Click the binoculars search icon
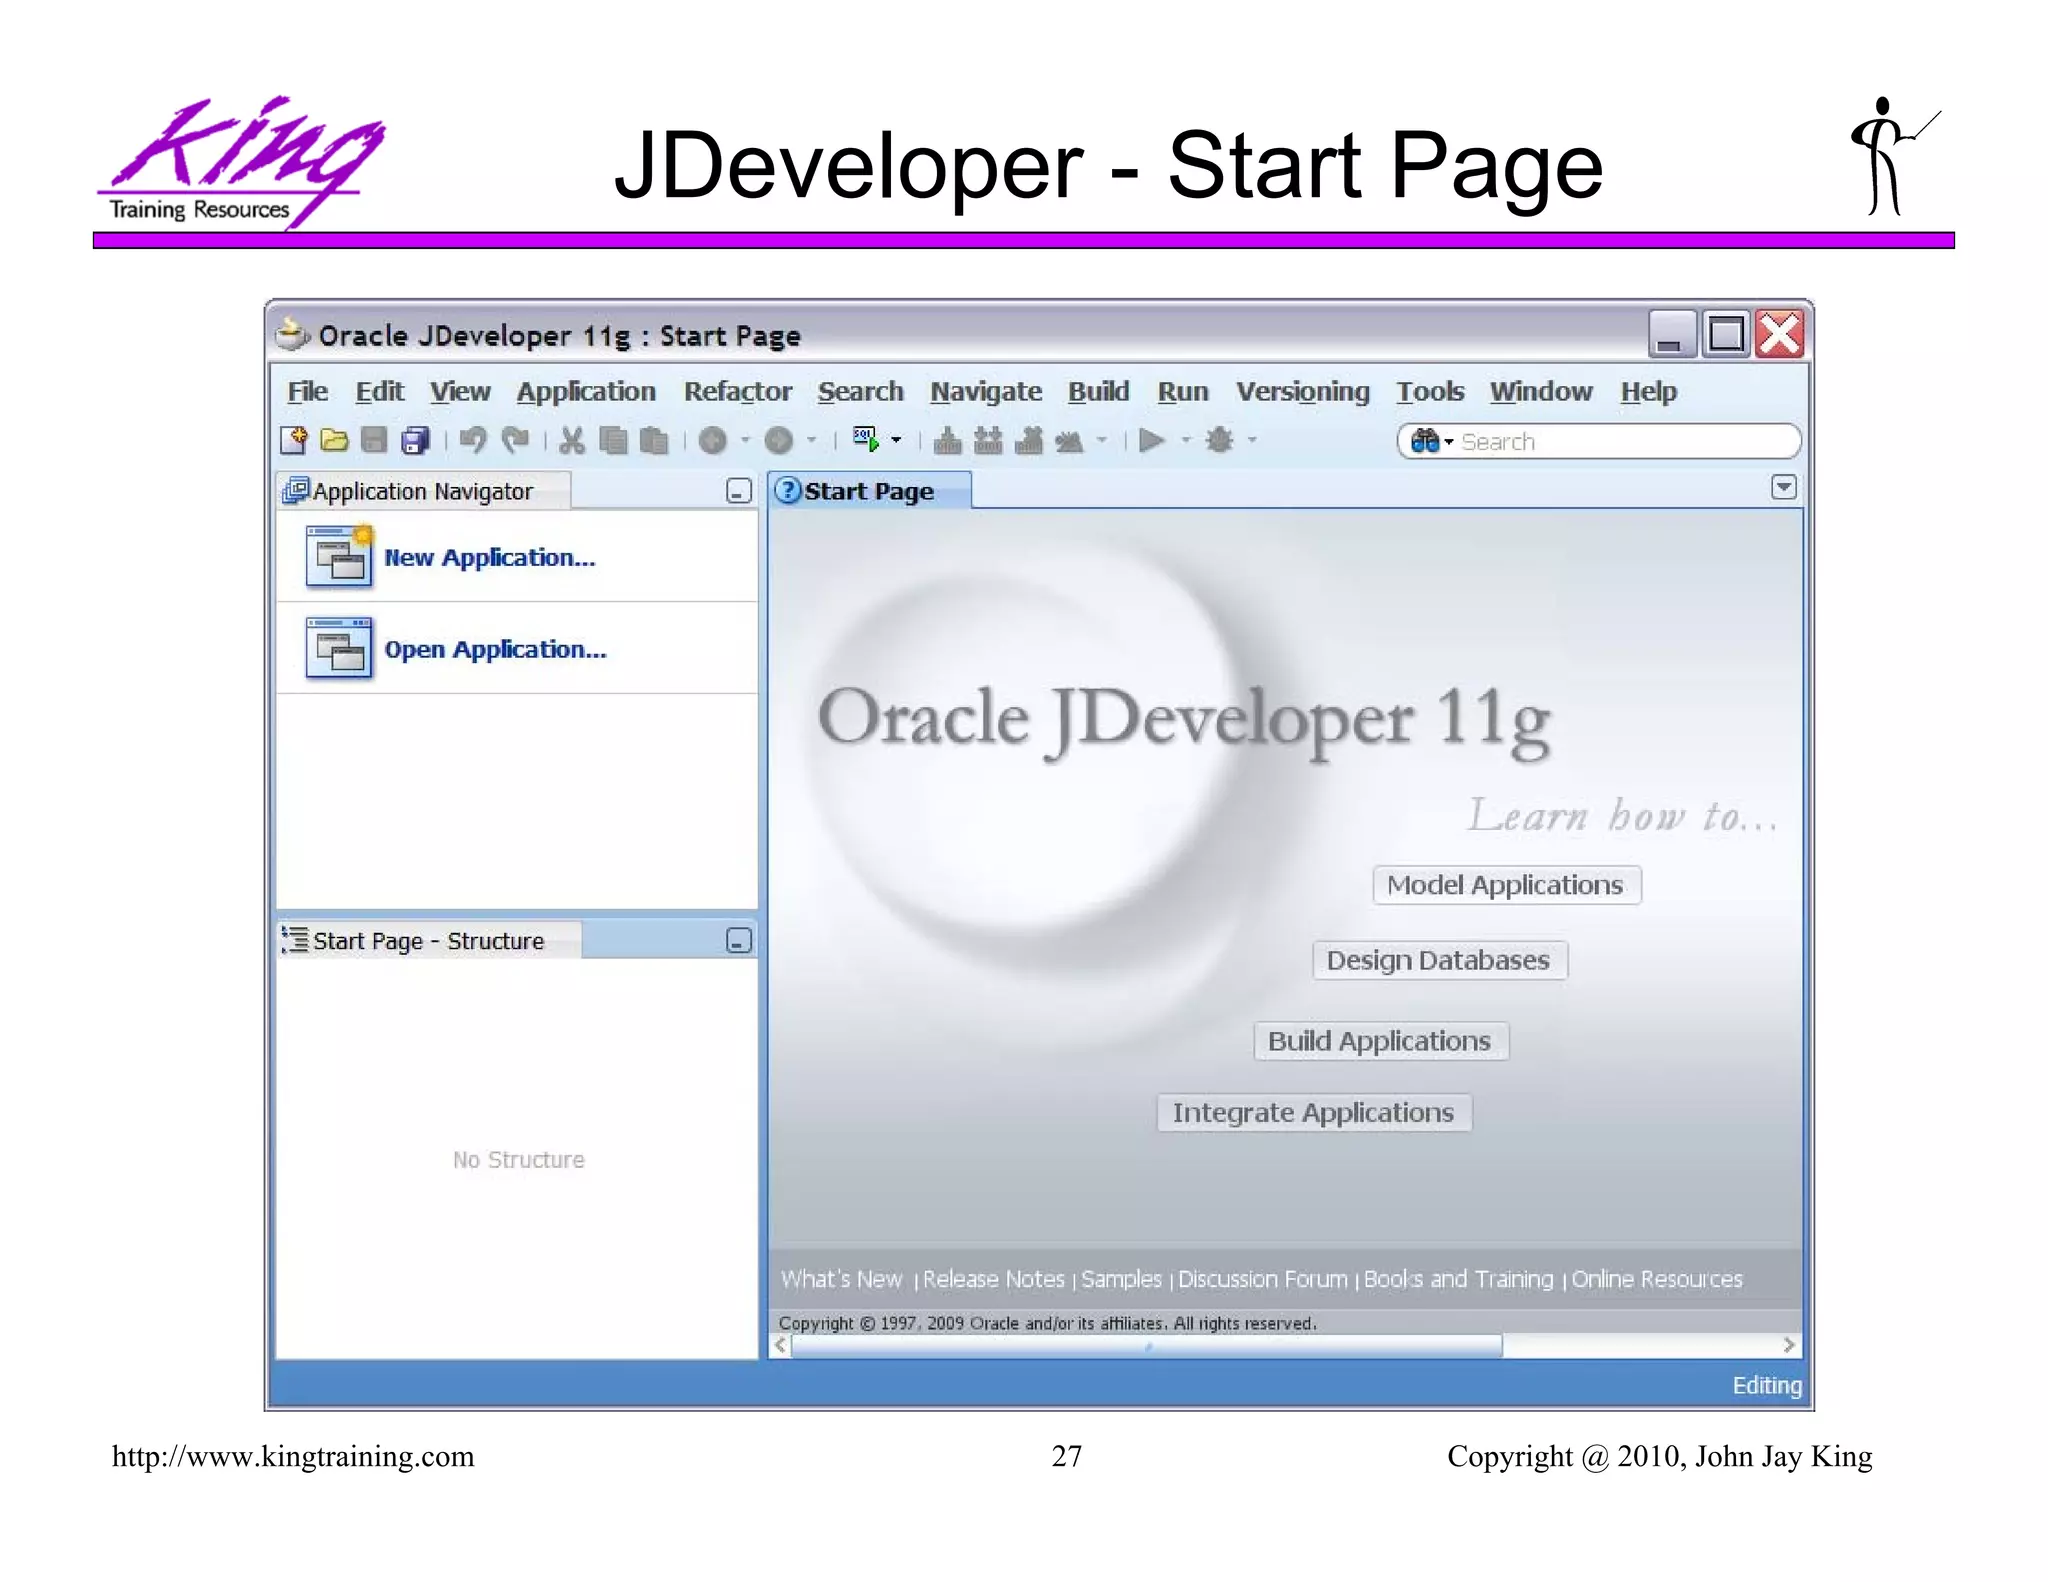This screenshot has width=2048, height=1582. pos(1424,441)
